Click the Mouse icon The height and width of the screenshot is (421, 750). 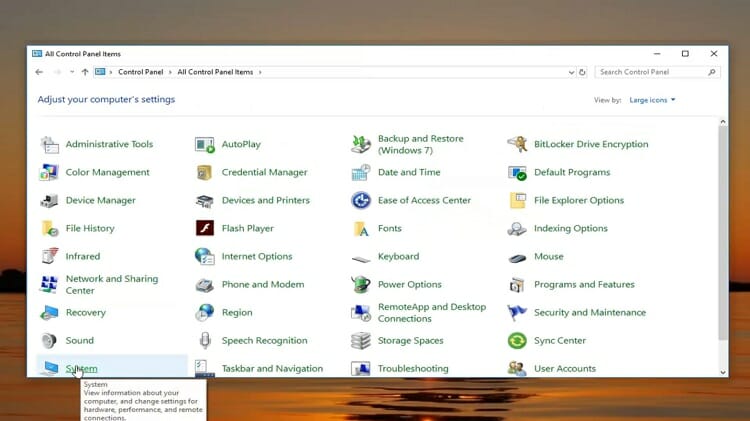517,258
